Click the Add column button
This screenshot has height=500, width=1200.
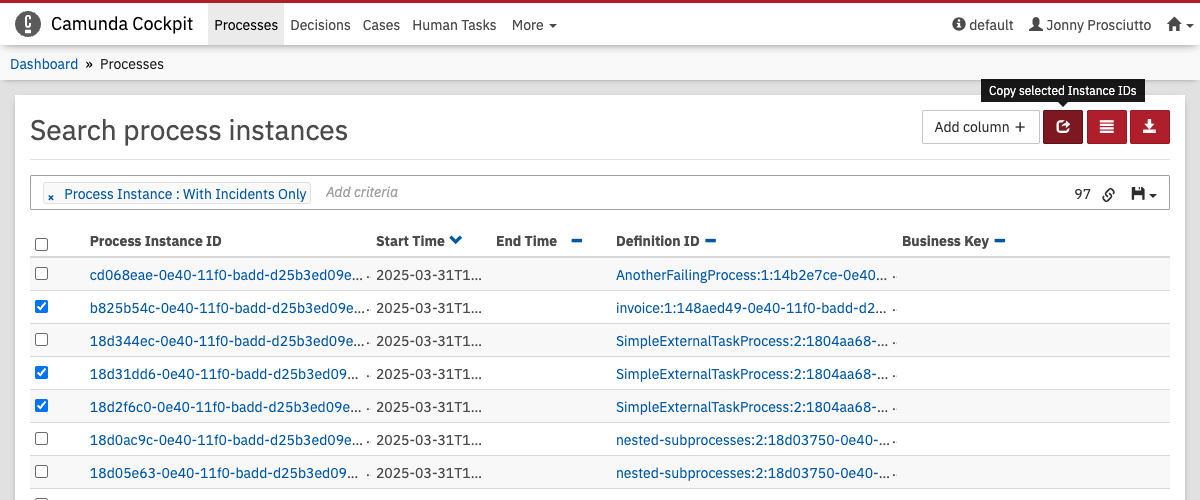[979, 127]
